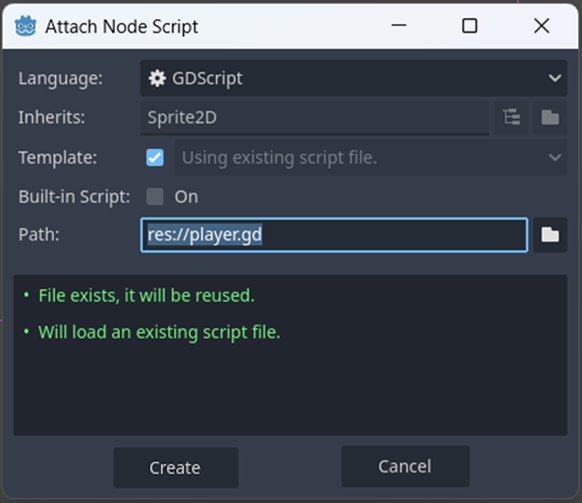This screenshot has width=582, height=503.
Task: Click Create to attach the script
Action: (x=176, y=467)
